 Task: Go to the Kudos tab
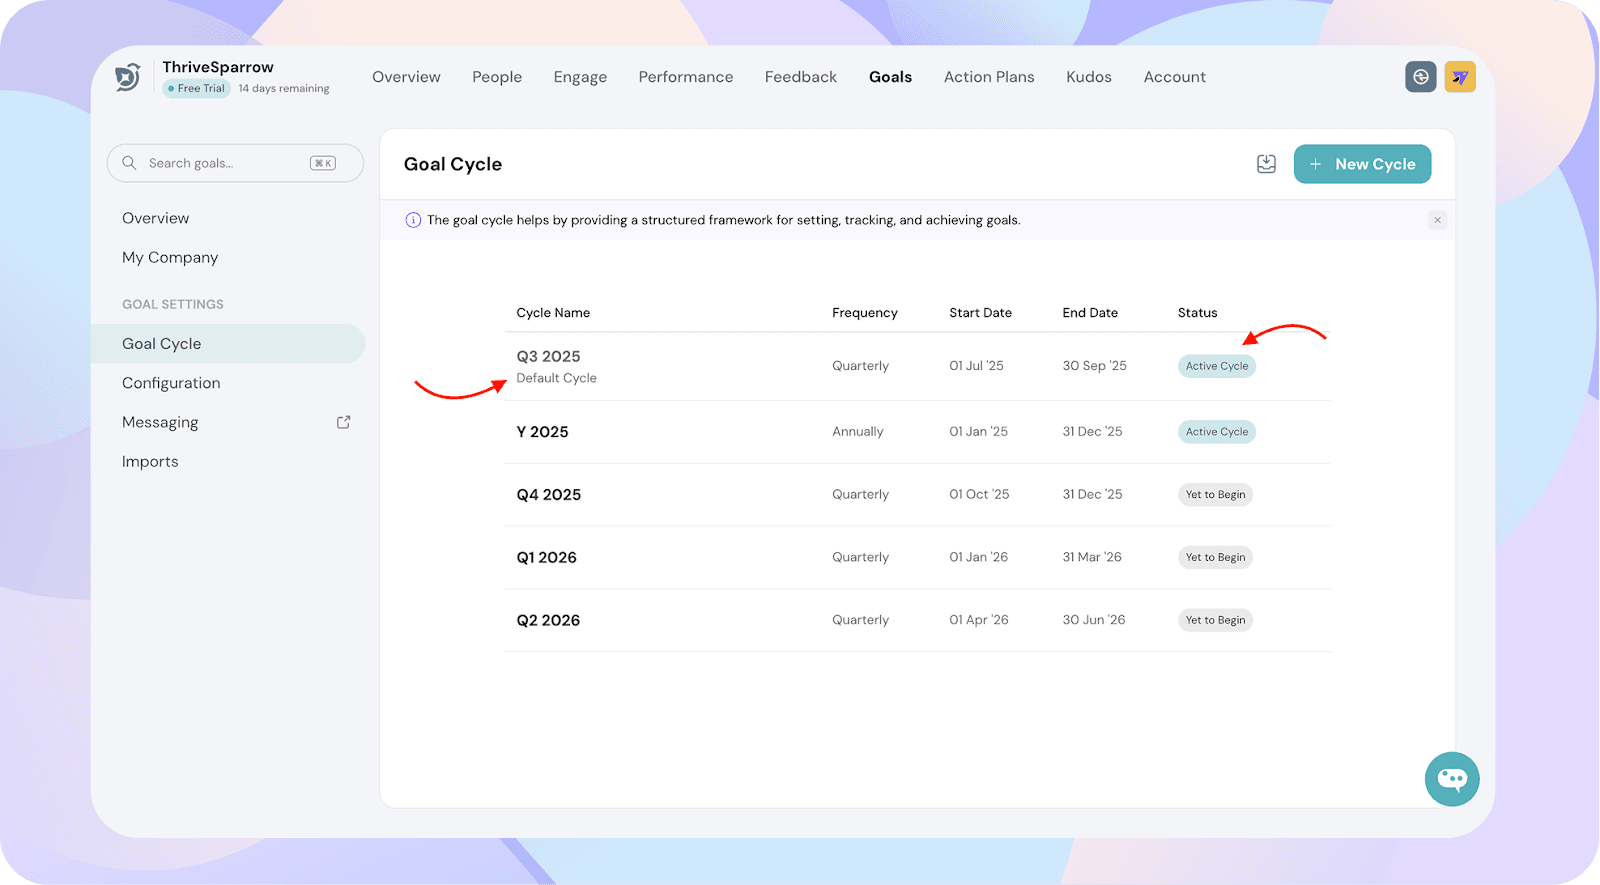[1088, 77]
